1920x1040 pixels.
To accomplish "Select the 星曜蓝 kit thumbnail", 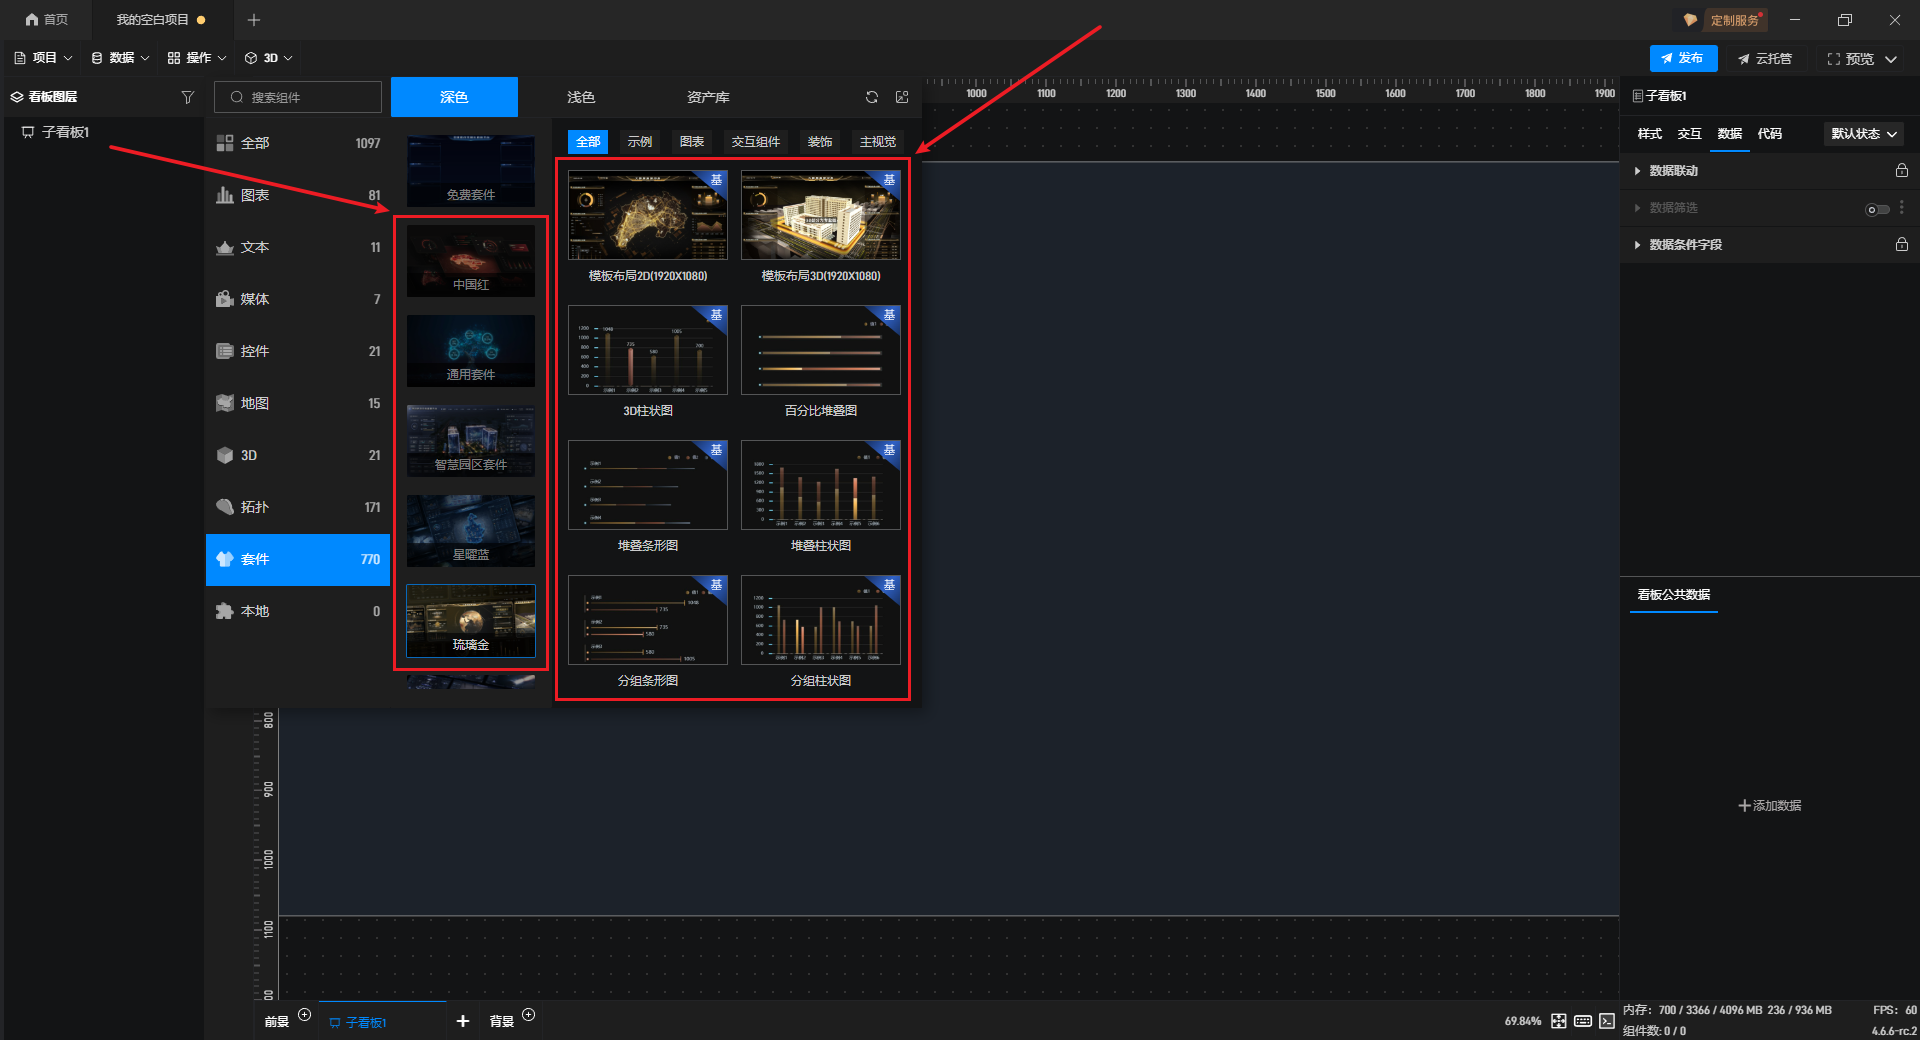I will 471,530.
